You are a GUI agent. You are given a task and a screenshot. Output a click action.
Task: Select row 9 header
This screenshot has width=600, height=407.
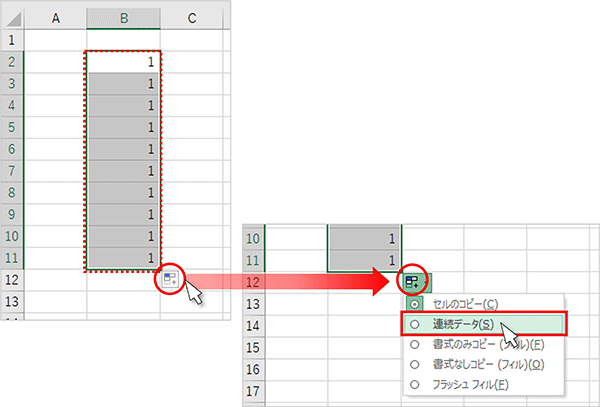pos(11,214)
